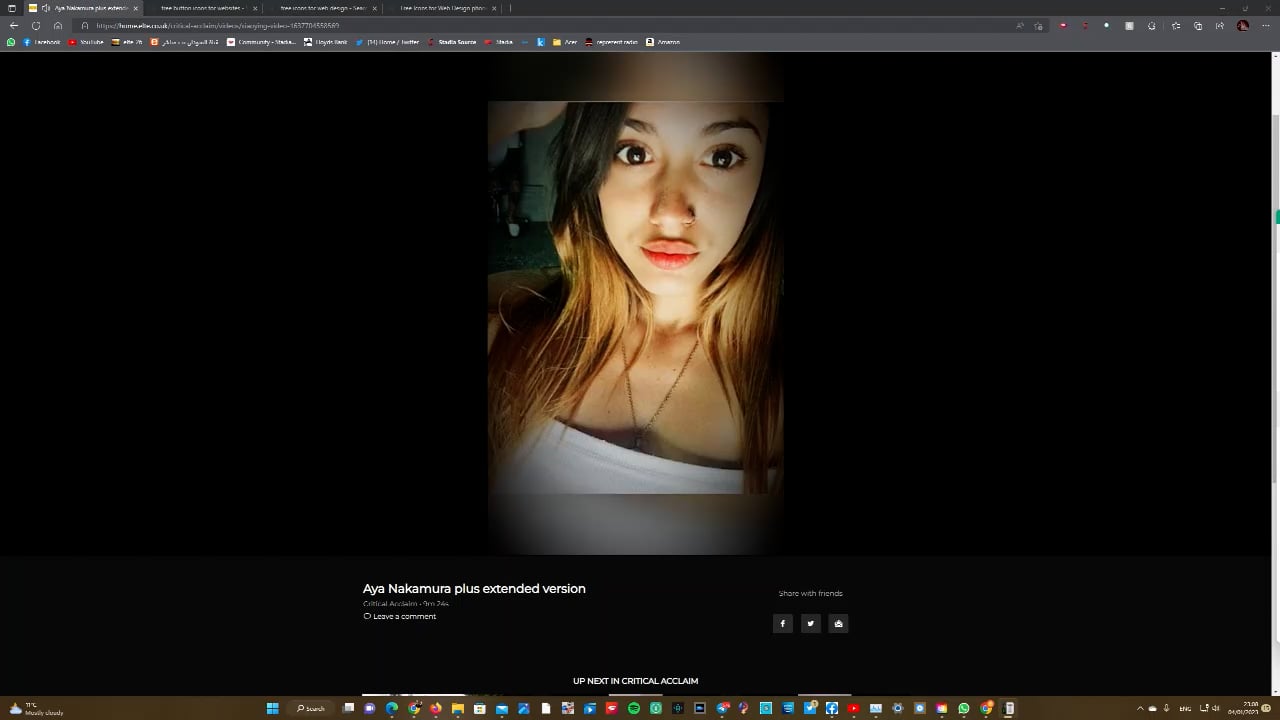Open the Collections icon in browser toolbar
1280x720 pixels.
click(x=1198, y=25)
